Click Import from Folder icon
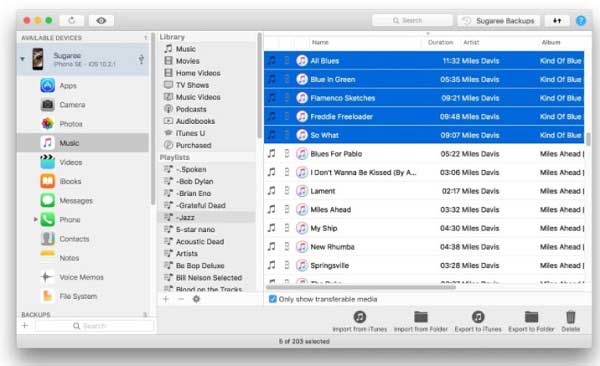 point(421,317)
